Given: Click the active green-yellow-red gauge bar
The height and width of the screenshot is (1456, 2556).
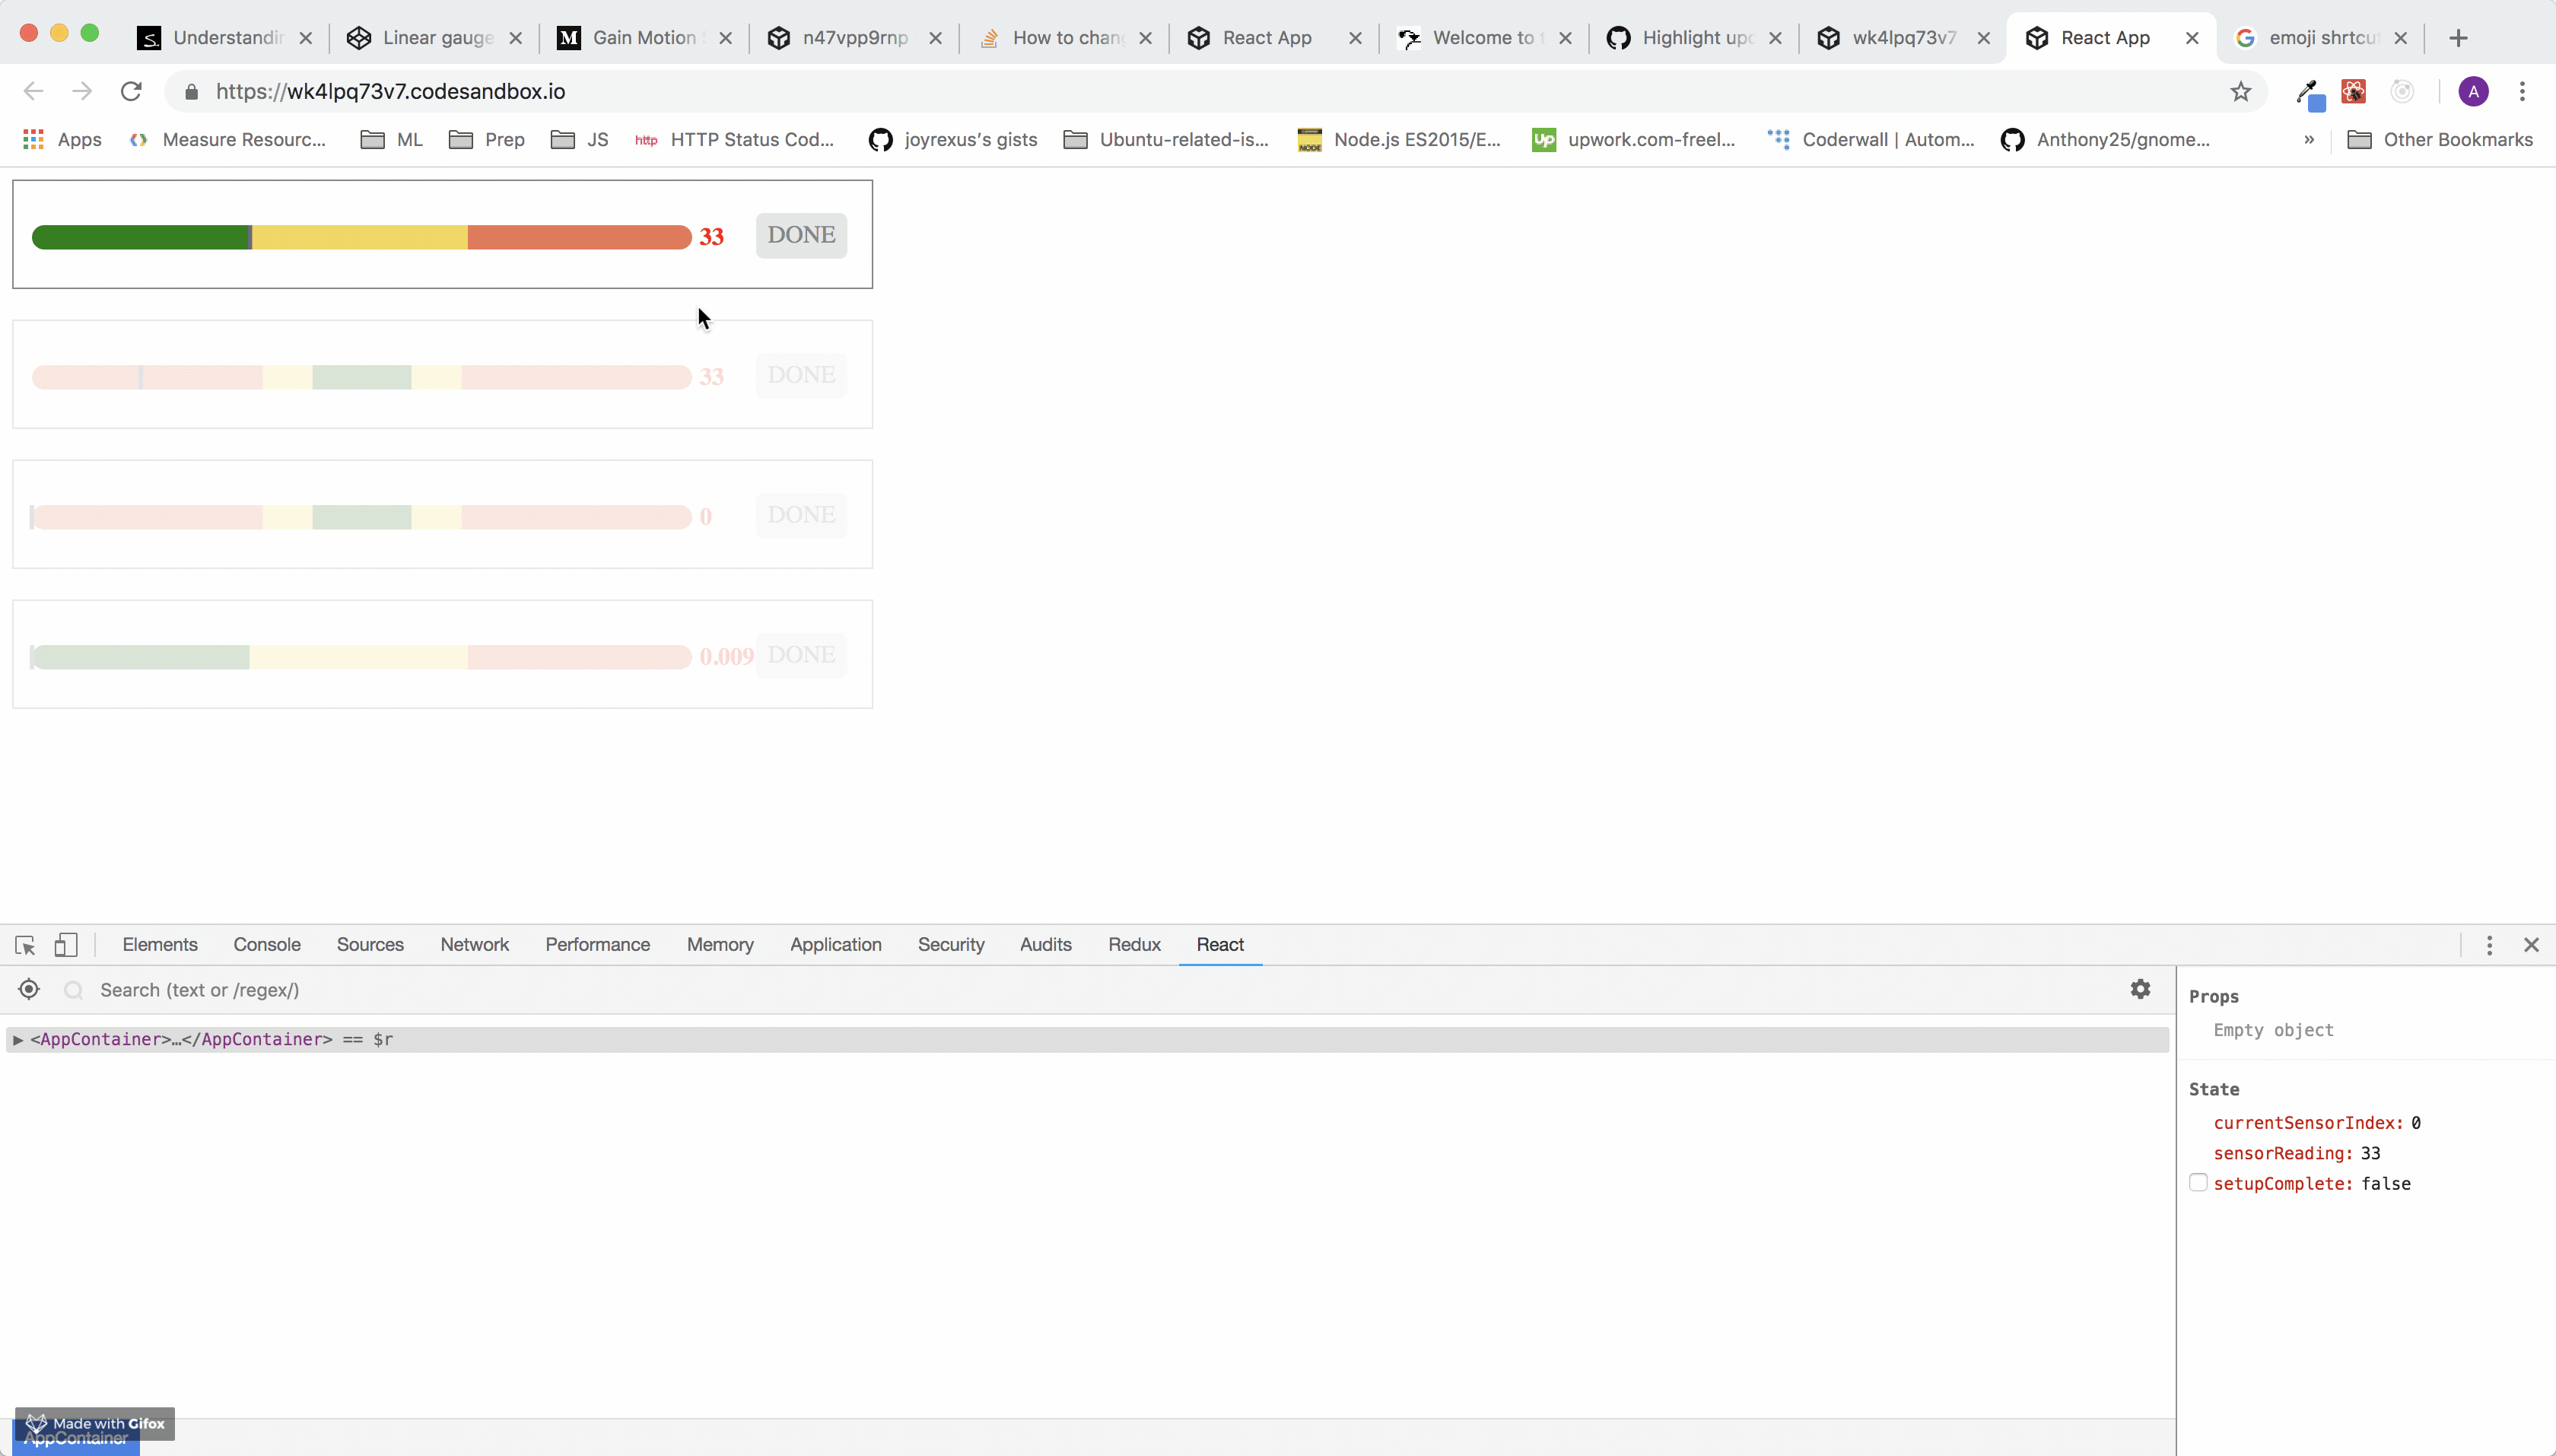Looking at the screenshot, I should point(361,237).
